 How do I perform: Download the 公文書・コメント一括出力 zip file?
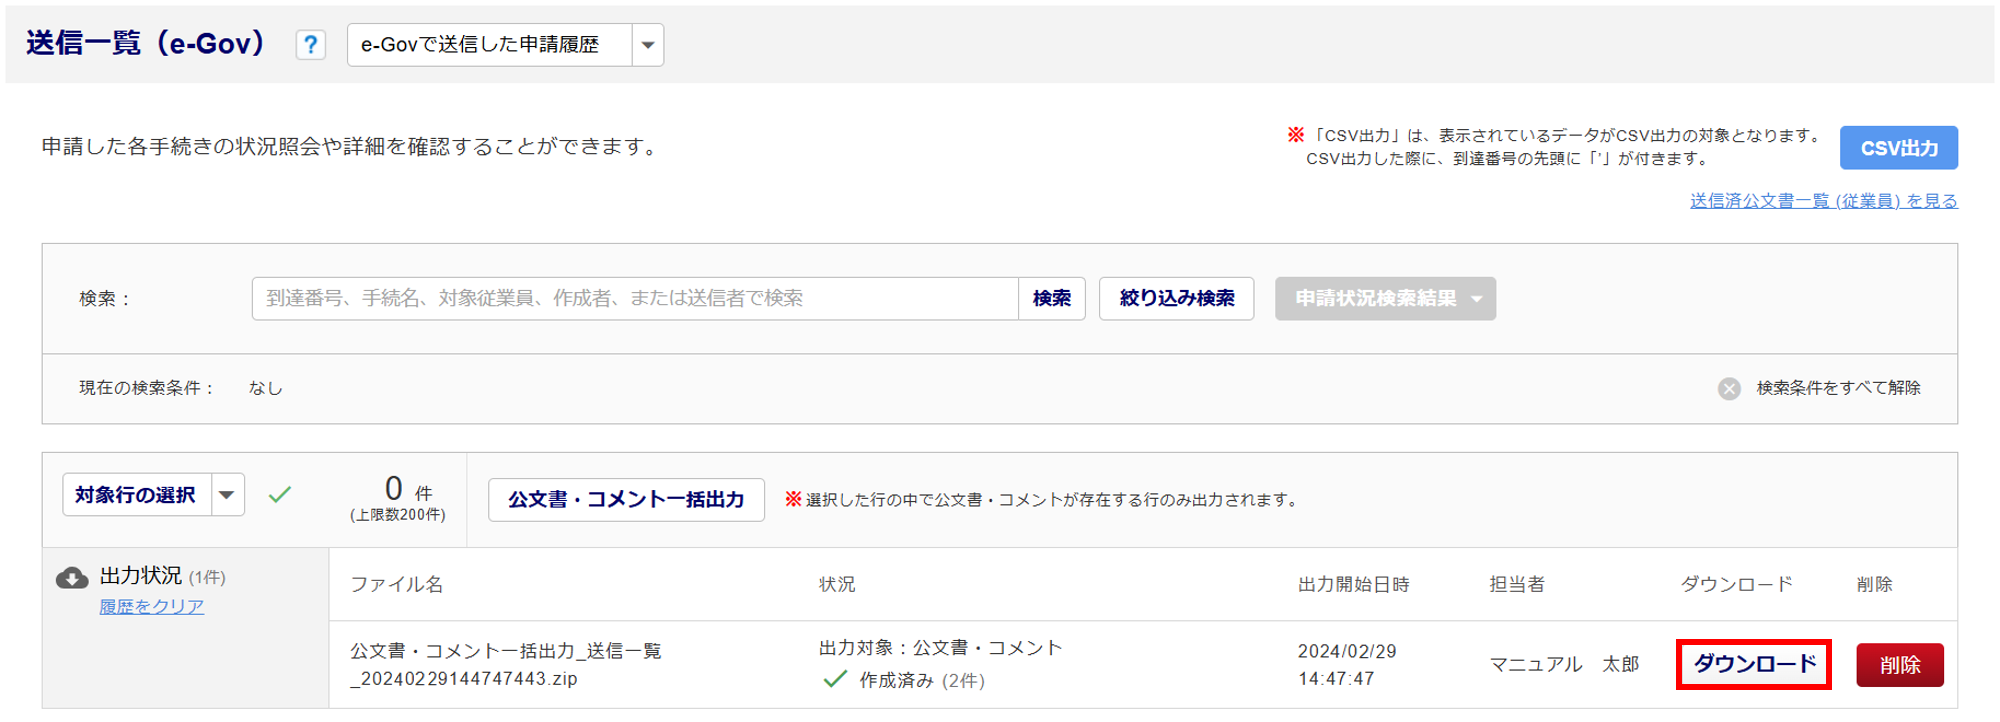(1754, 665)
